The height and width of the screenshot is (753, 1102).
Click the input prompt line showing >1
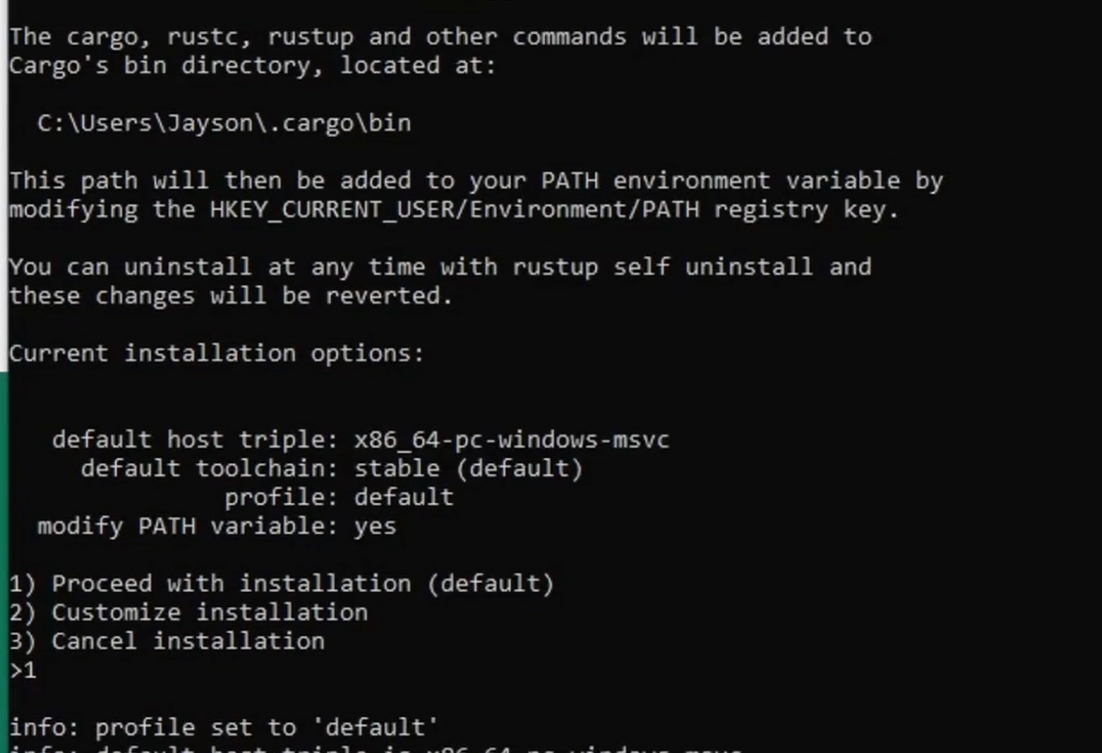click(x=23, y=670)
